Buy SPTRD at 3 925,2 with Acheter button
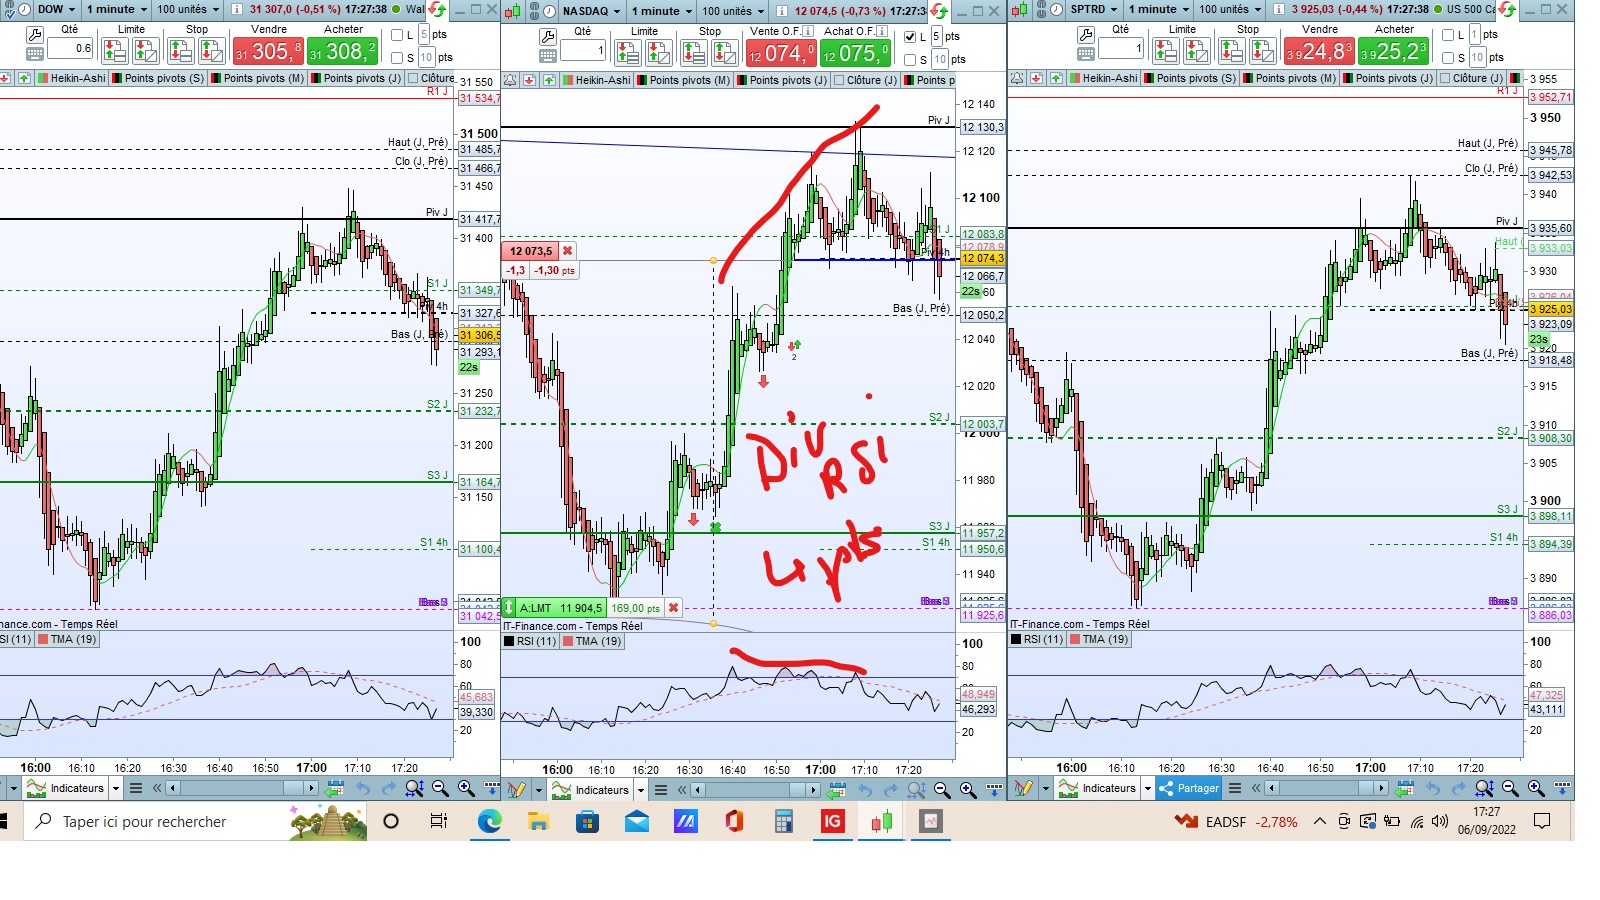Screen dimensions: 1600x900 (x=1394, y=51)
